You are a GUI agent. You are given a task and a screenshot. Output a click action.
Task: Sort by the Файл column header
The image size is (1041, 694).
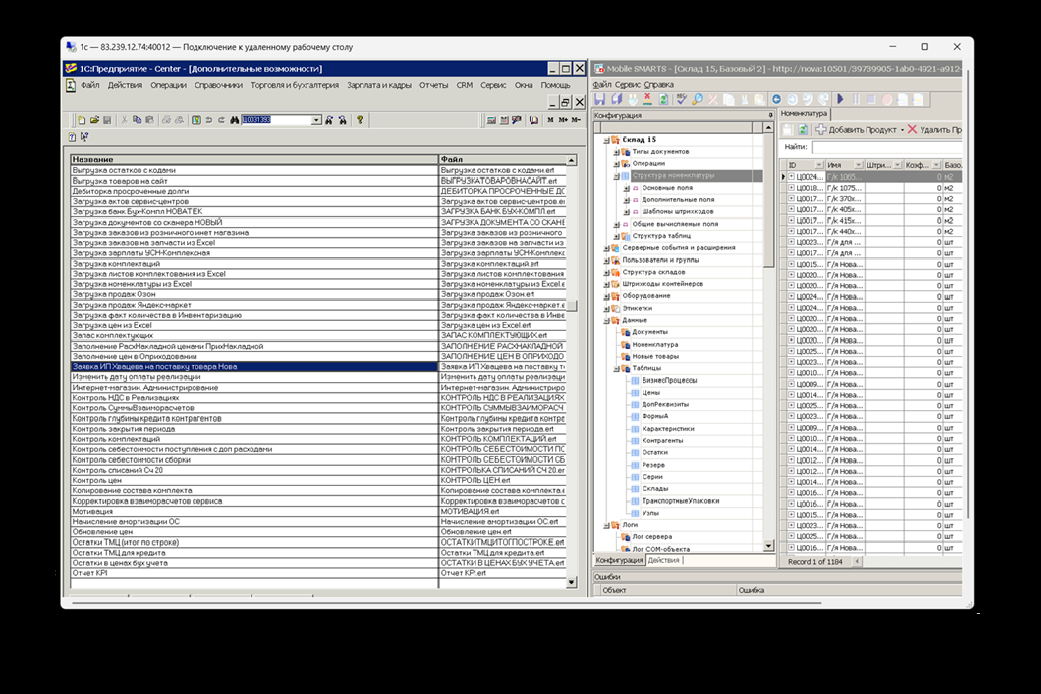click(x=502, y=159)
